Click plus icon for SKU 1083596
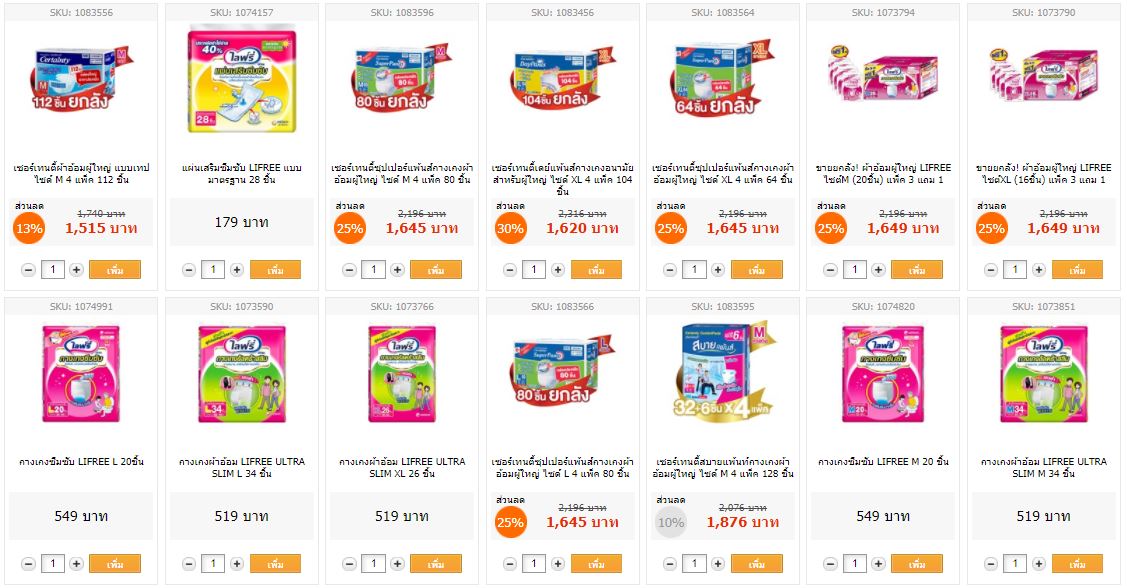This screenshot has width=1127, height=588. coord(397,270)
